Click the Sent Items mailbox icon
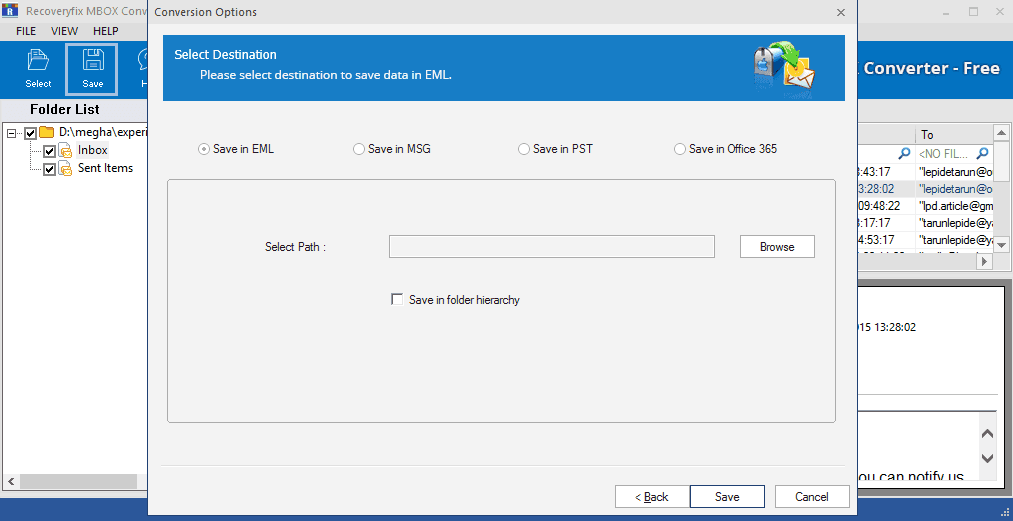 (x=66, y=169)
